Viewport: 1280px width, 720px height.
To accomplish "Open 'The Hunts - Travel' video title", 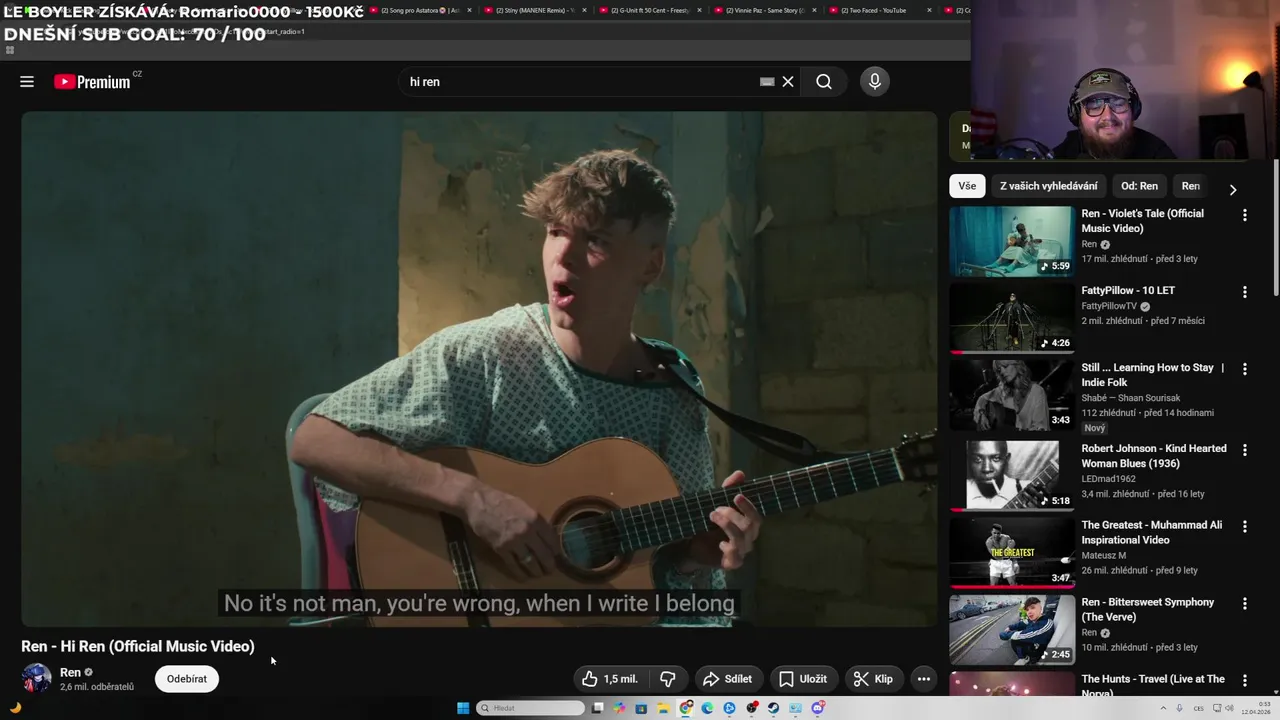I will (1153, 686).
